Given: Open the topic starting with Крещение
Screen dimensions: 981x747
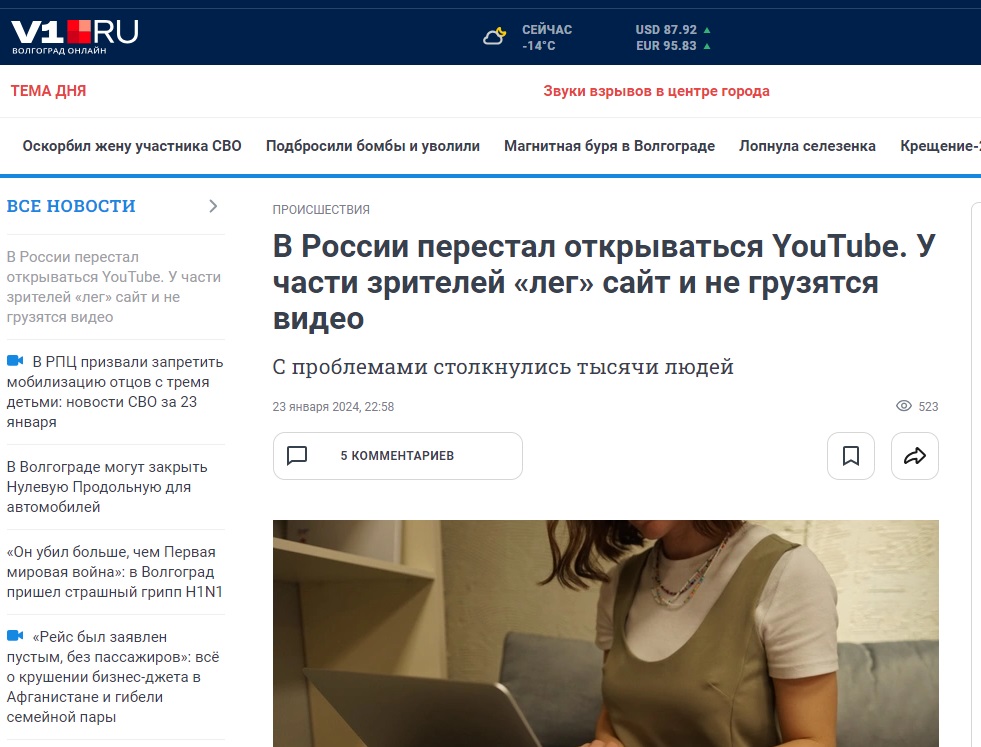Looking at the screenshot, I should click(940, 146).
